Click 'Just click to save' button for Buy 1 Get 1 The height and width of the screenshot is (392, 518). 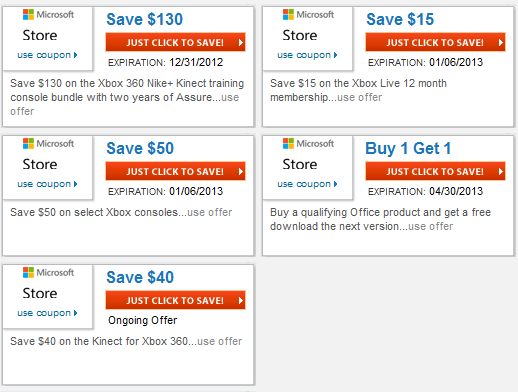tap(435, 171)
